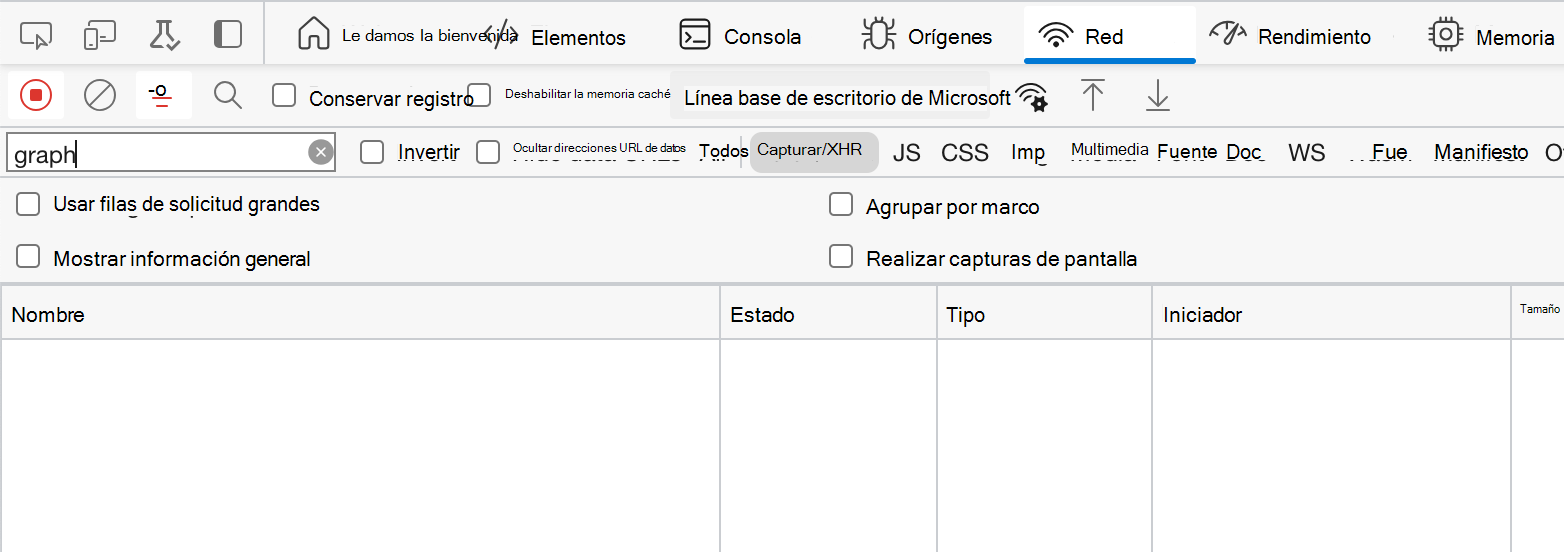Toggle device emulation icon
The height and width of the screenshot is (552, 1564).
[100, 36]
